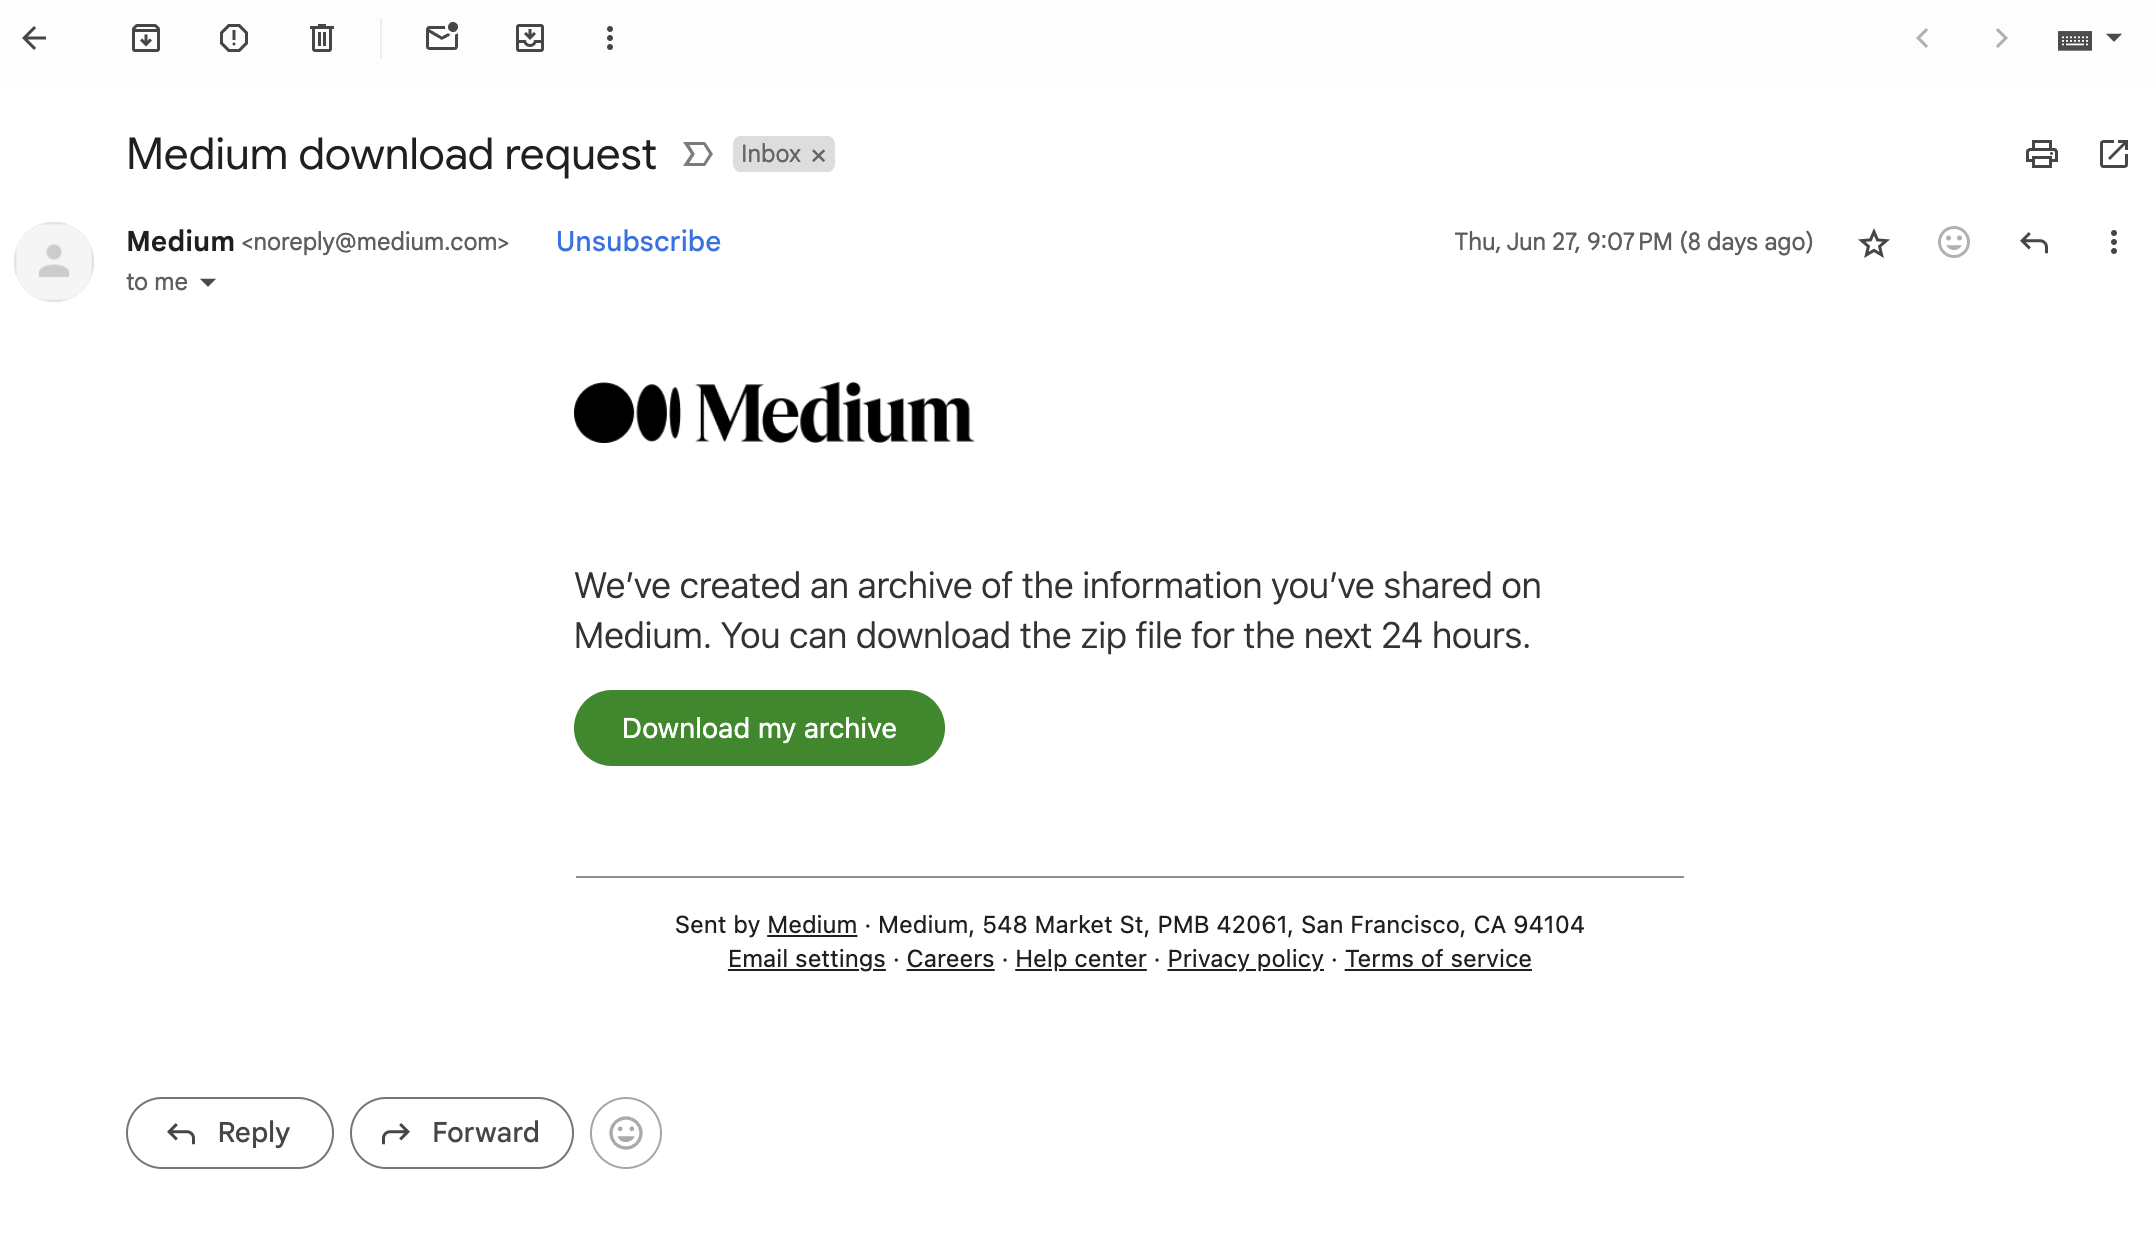
Task: Print the Medium download request email
Action: click(2041, 154)
